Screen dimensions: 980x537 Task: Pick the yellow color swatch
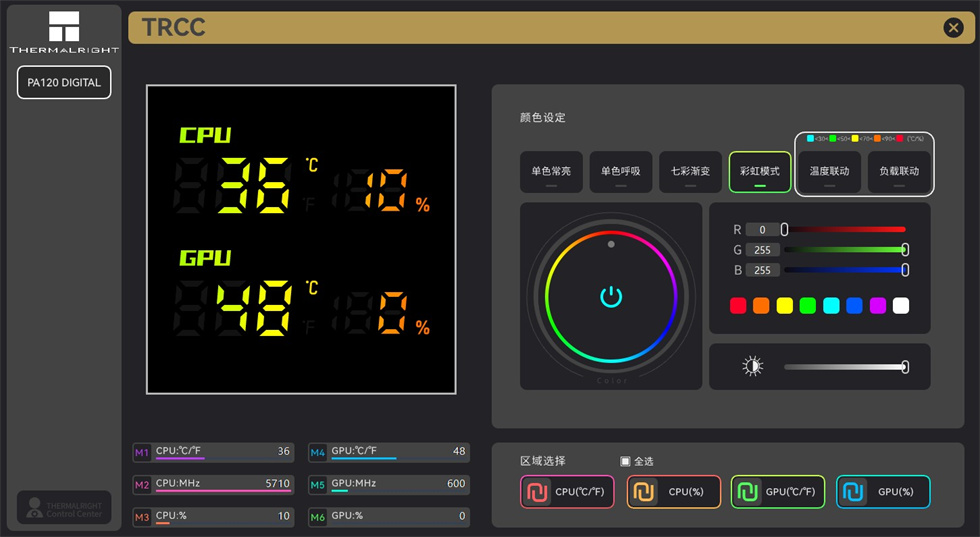click(784, 306)
